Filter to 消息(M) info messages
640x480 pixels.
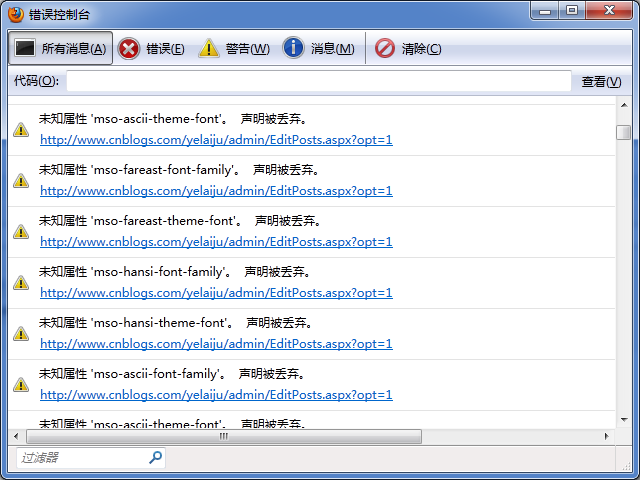318,49
